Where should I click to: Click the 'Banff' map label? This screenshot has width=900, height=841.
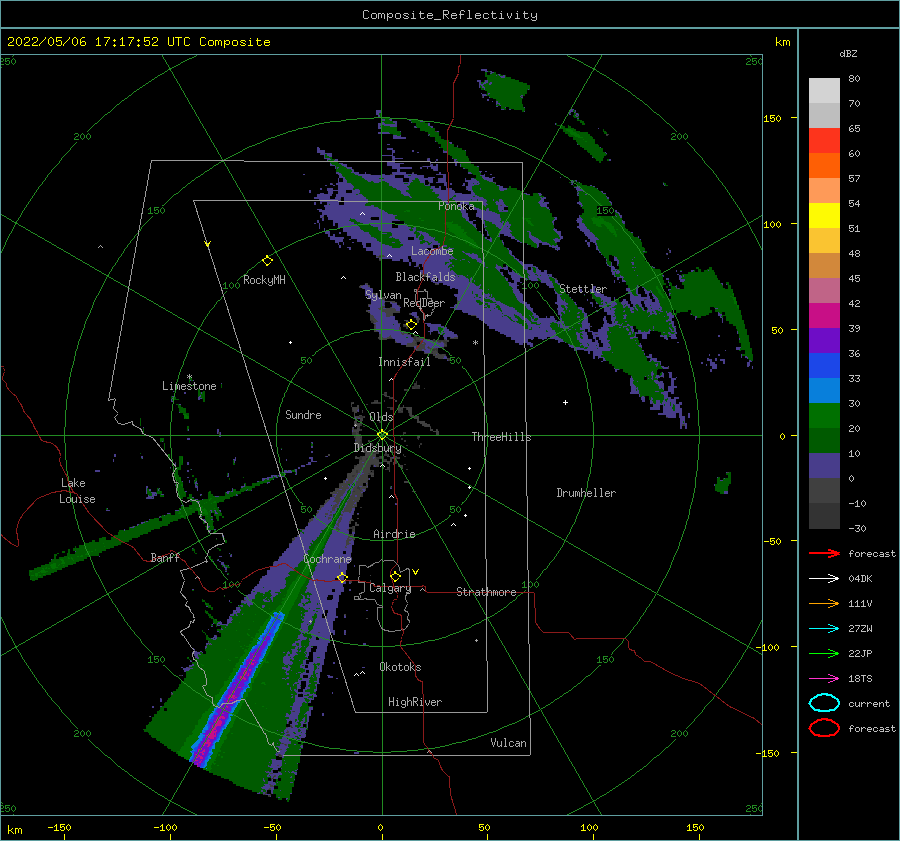pos(165,557)
